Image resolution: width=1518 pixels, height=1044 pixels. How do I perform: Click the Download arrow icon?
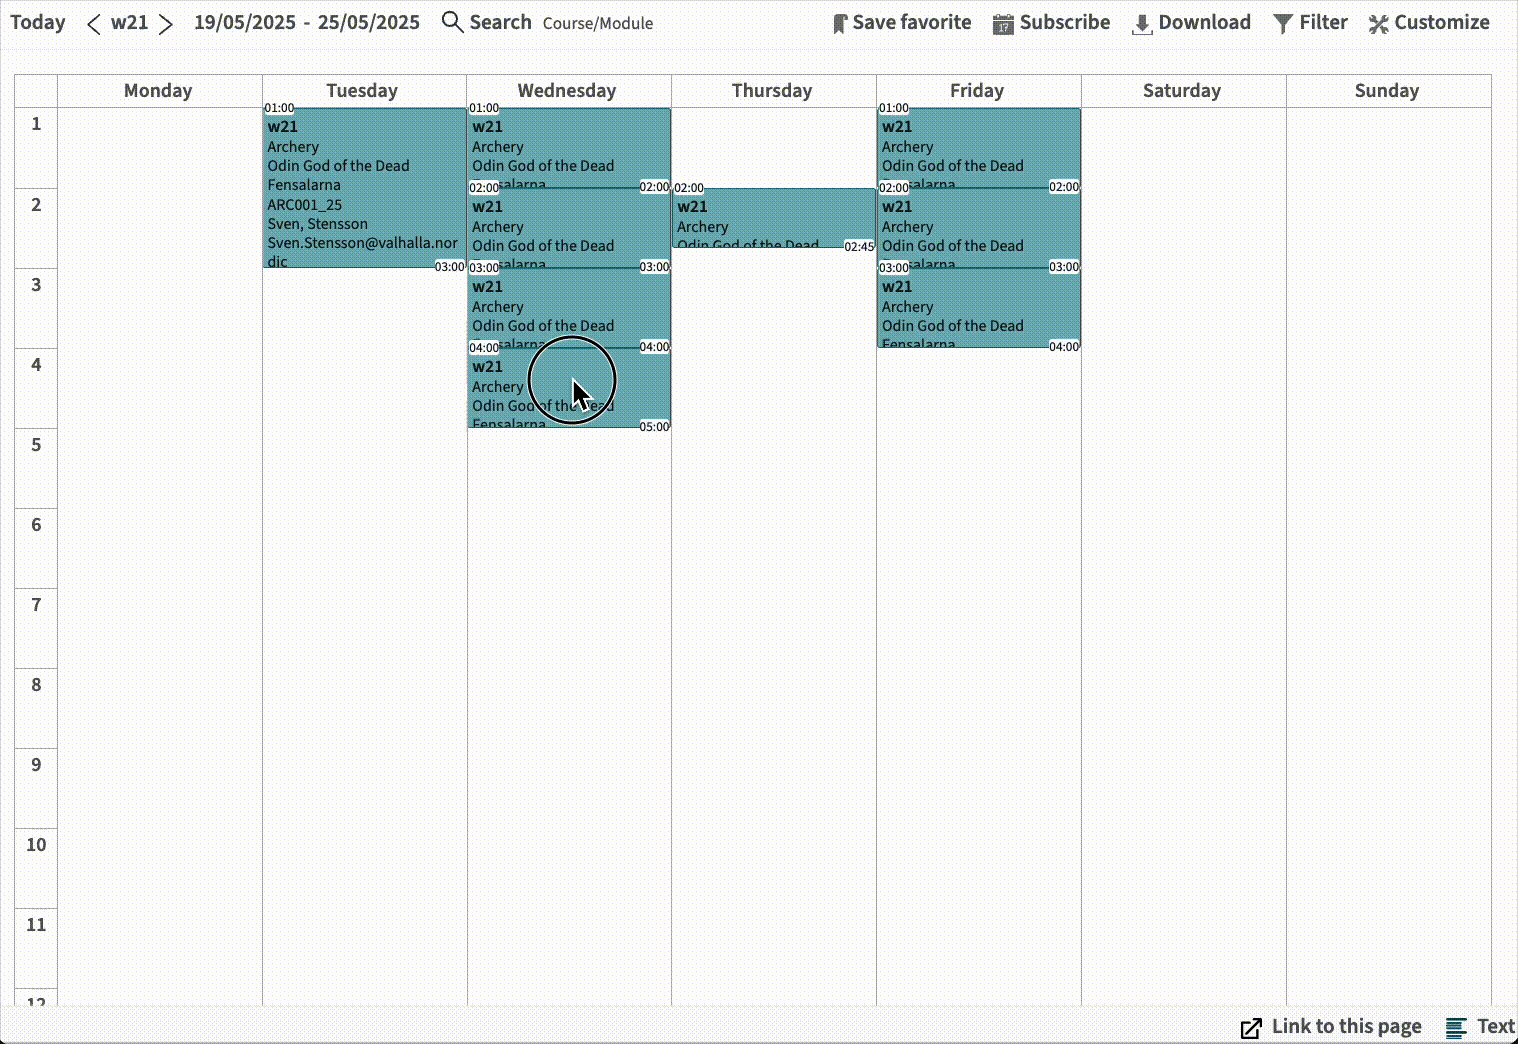click(1142, 24)
